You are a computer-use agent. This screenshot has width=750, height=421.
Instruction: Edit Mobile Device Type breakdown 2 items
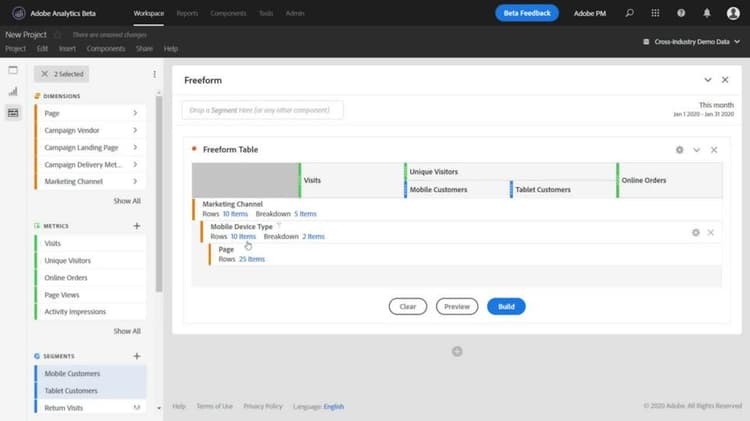tap(313, 236)
